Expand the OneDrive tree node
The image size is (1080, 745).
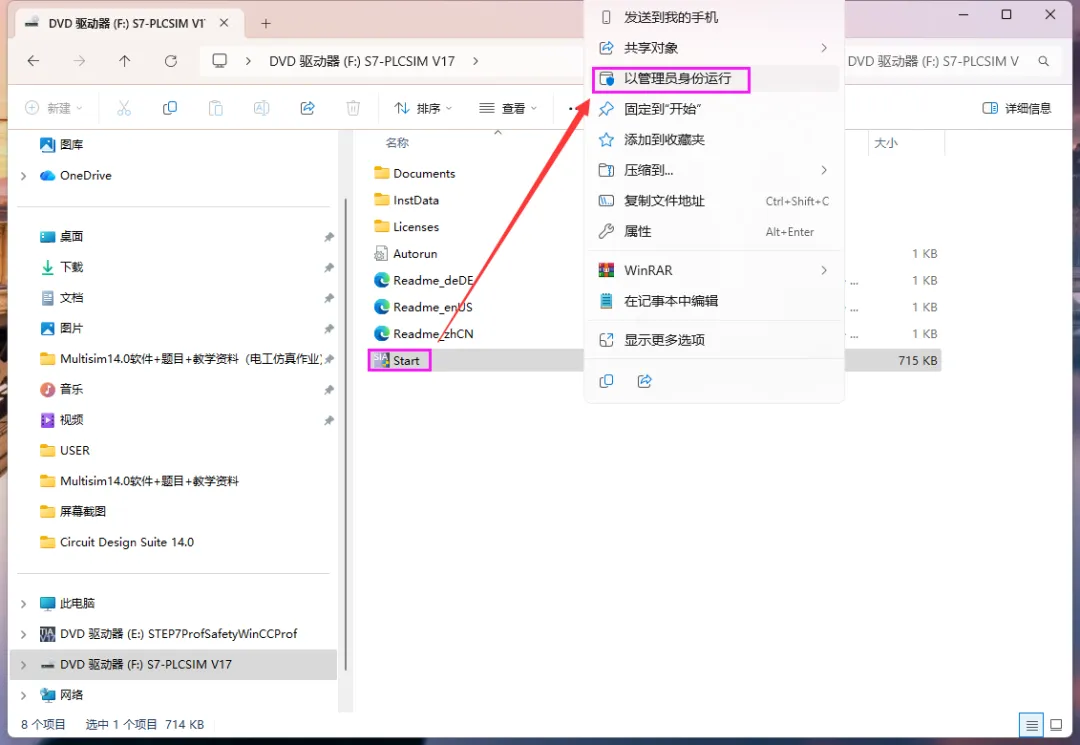pos(23,176)
